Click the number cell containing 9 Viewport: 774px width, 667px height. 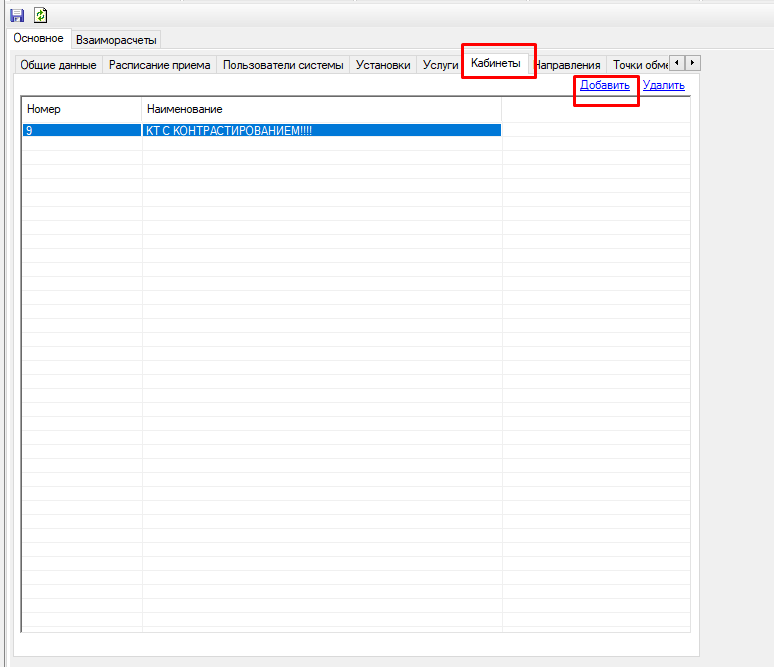(x=82, y=130)
